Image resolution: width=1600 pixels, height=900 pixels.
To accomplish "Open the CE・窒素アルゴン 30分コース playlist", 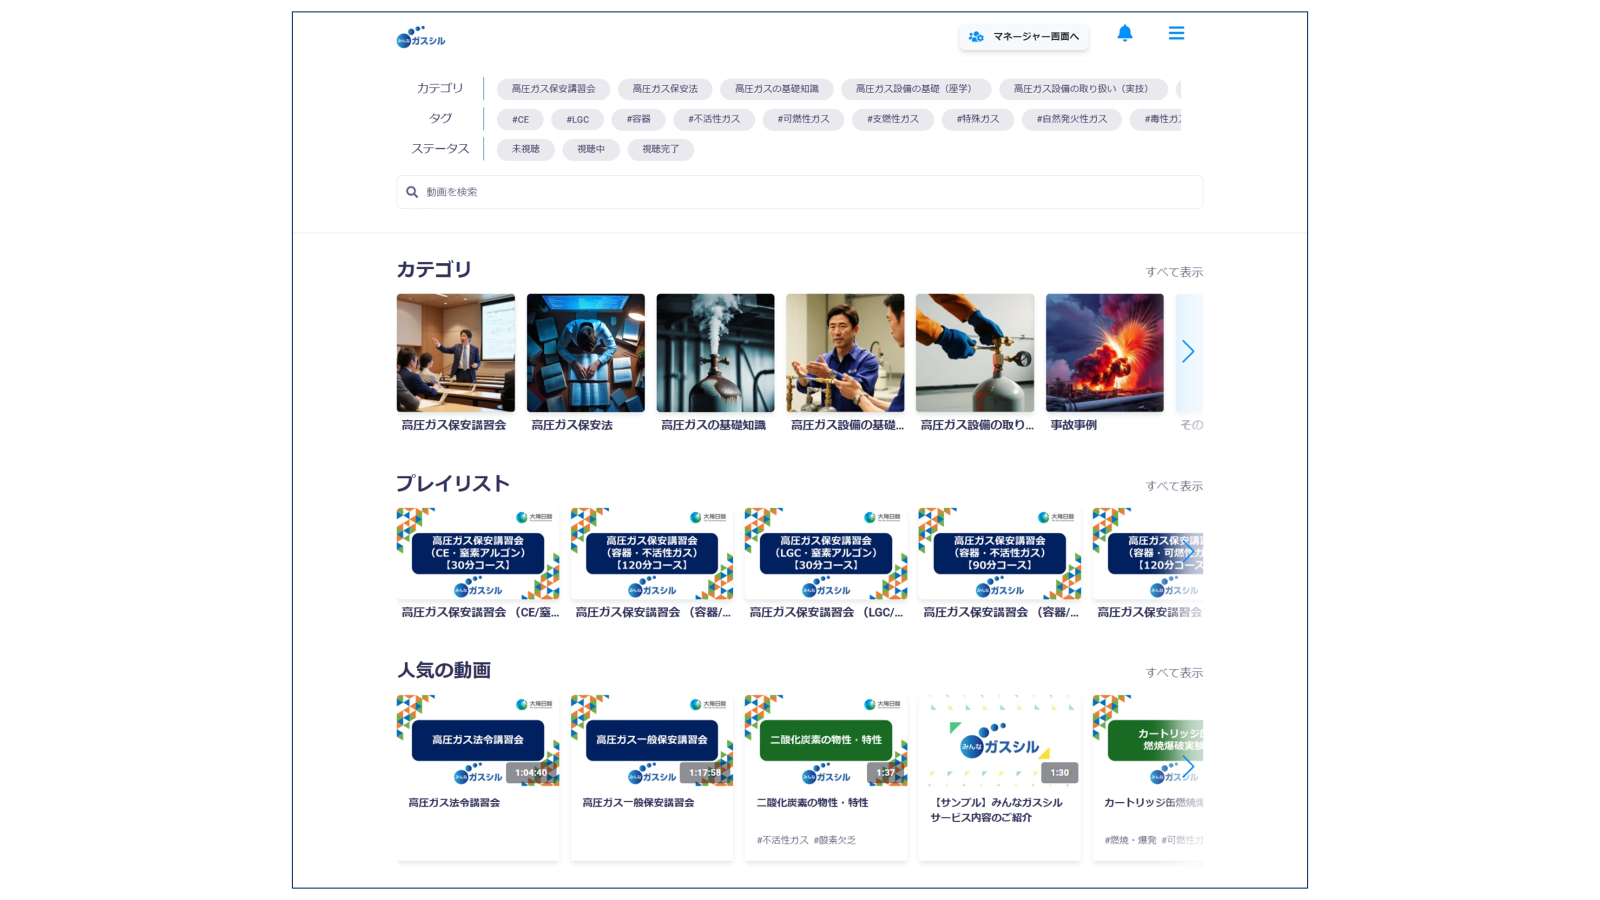I will point(477,553).
